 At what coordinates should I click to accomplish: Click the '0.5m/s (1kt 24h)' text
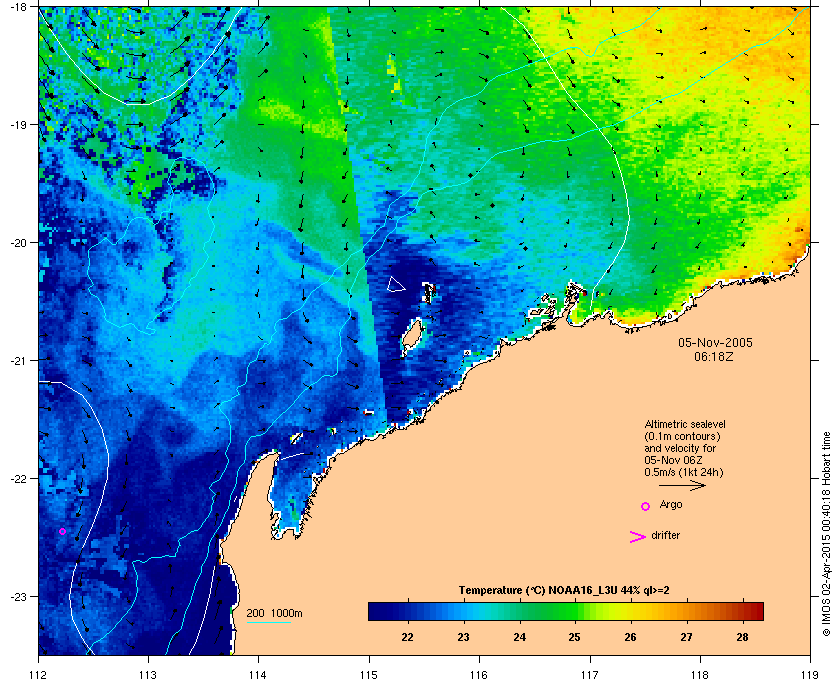[x=684, y=473]
